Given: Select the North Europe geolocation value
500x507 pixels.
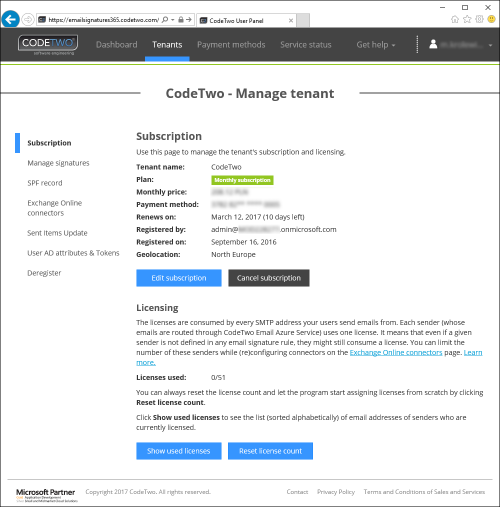Looking at the screenshot, I should pos(233,255).
